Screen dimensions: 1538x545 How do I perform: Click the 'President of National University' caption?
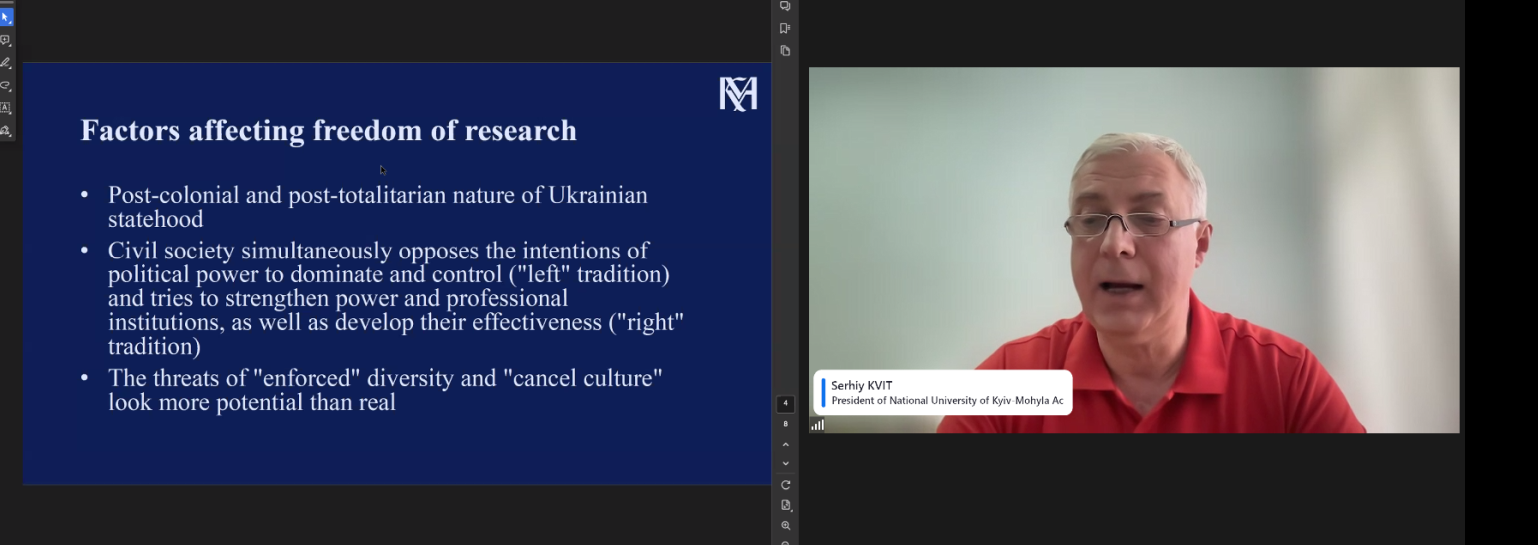(947, 401)
